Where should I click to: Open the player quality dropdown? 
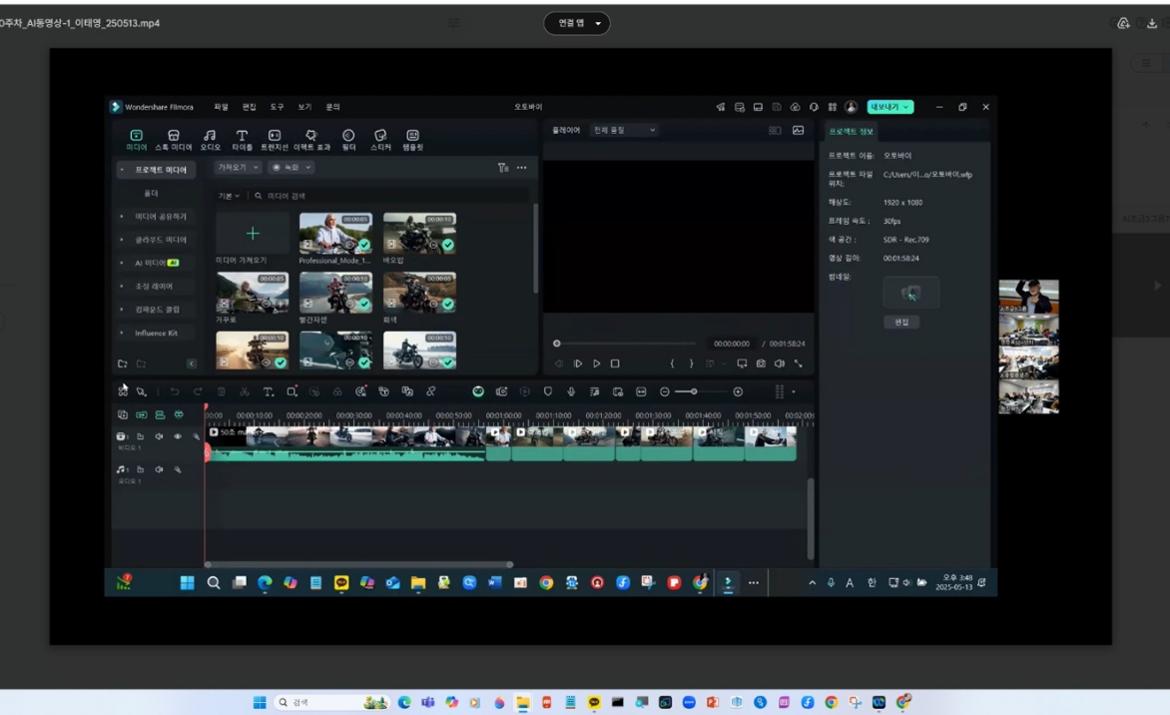tap(624, 130)
